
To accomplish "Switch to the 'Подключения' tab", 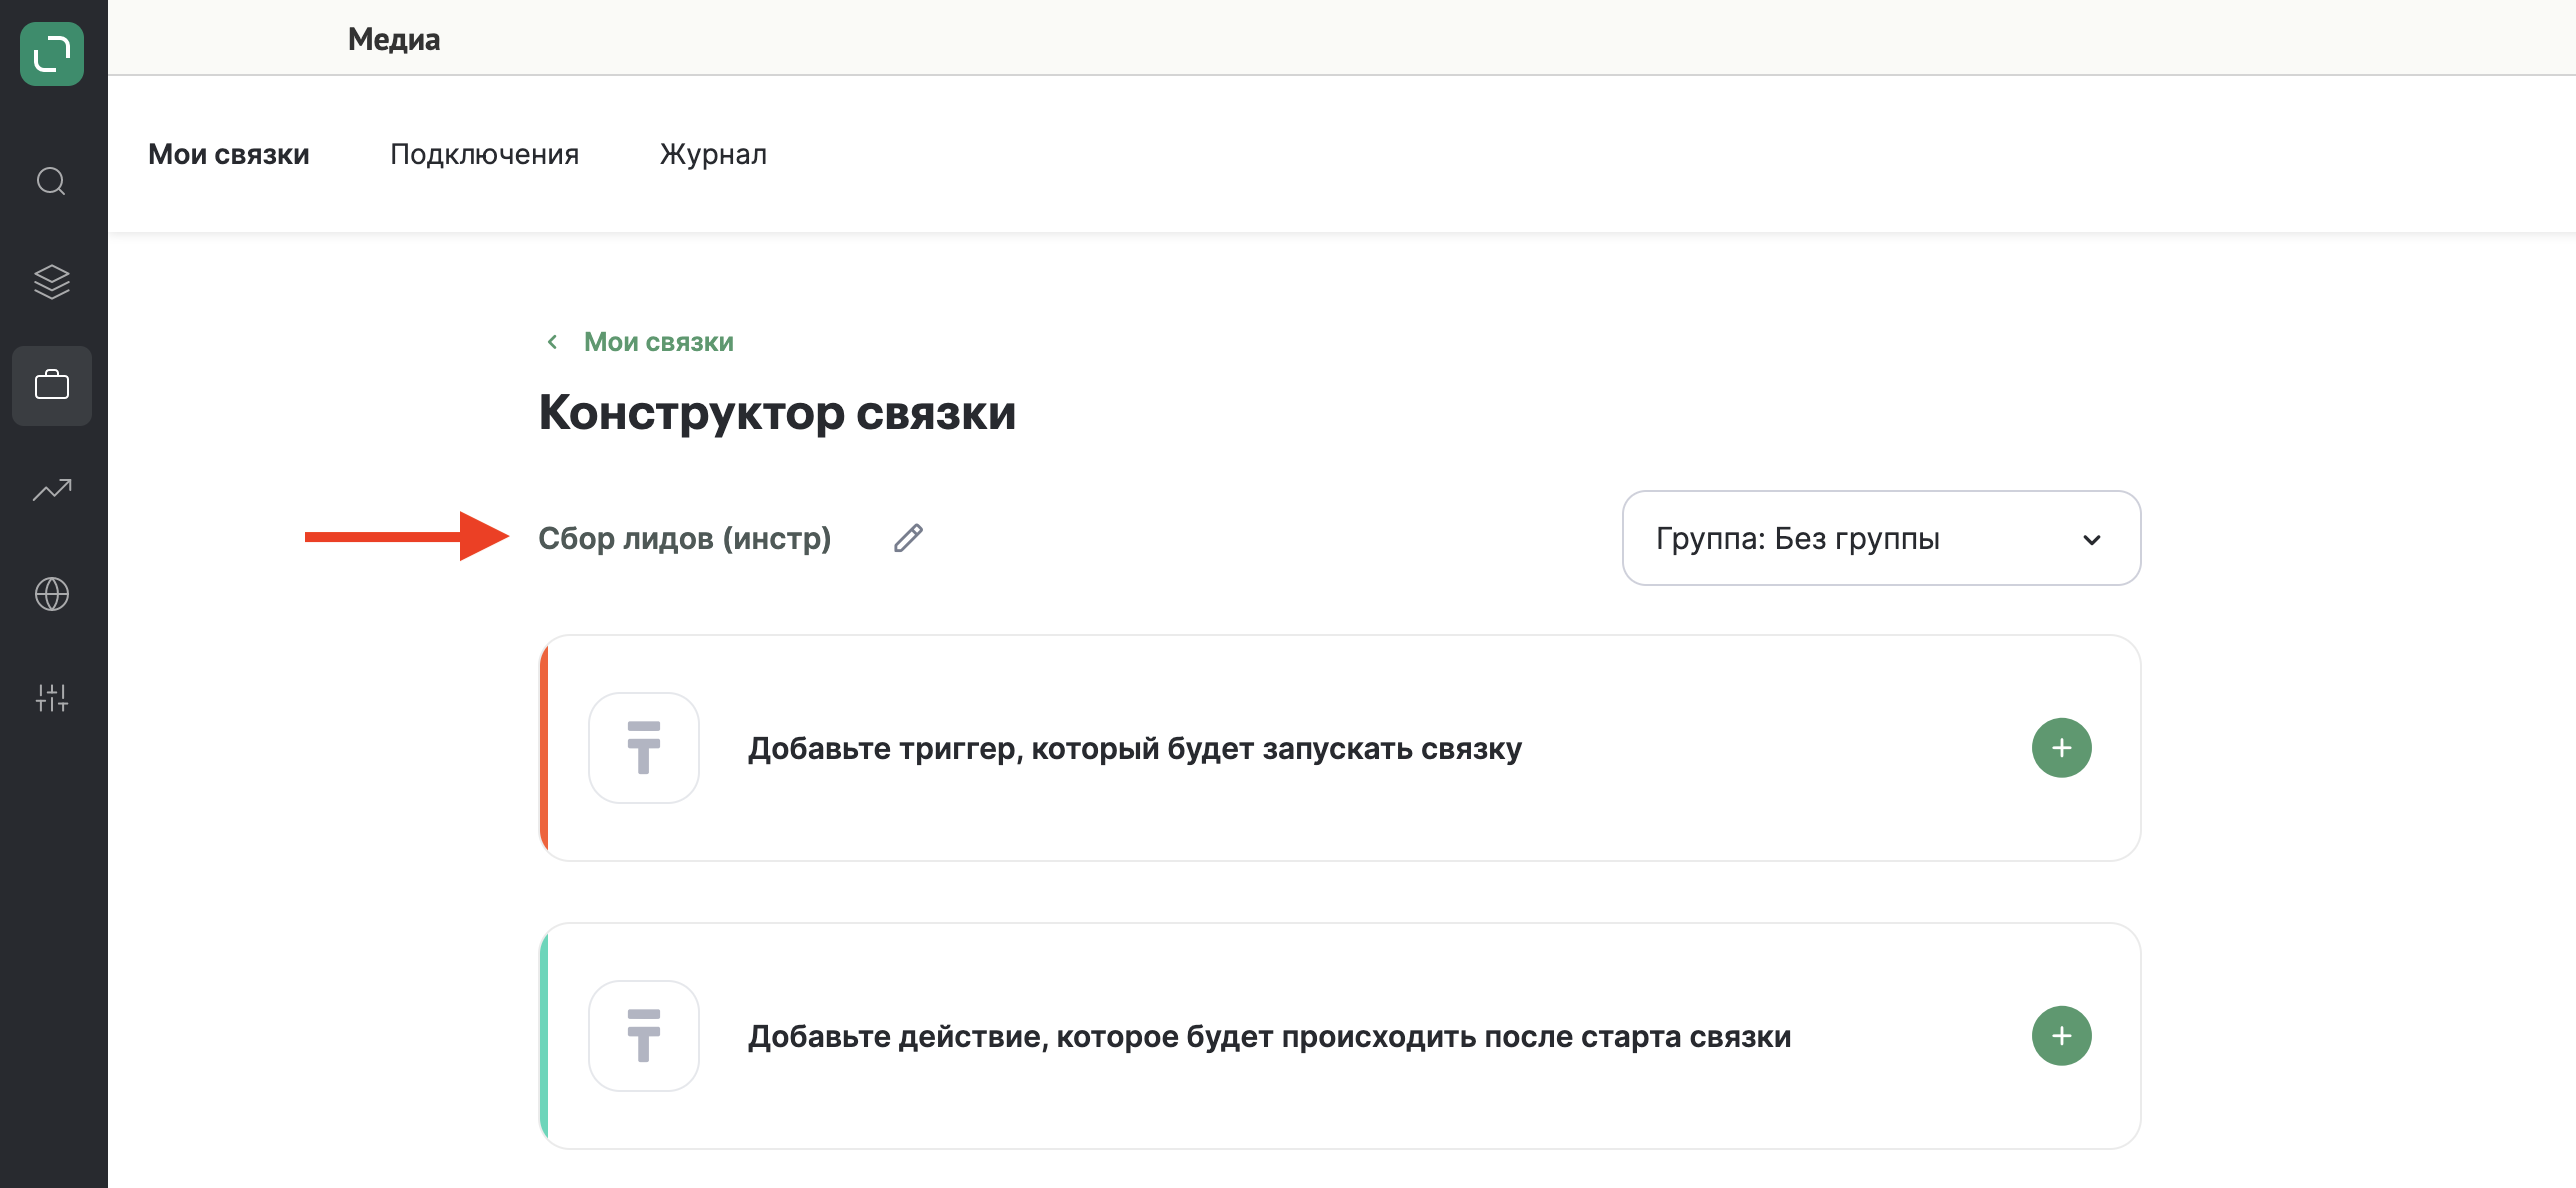I will click(x=484, y=154).
